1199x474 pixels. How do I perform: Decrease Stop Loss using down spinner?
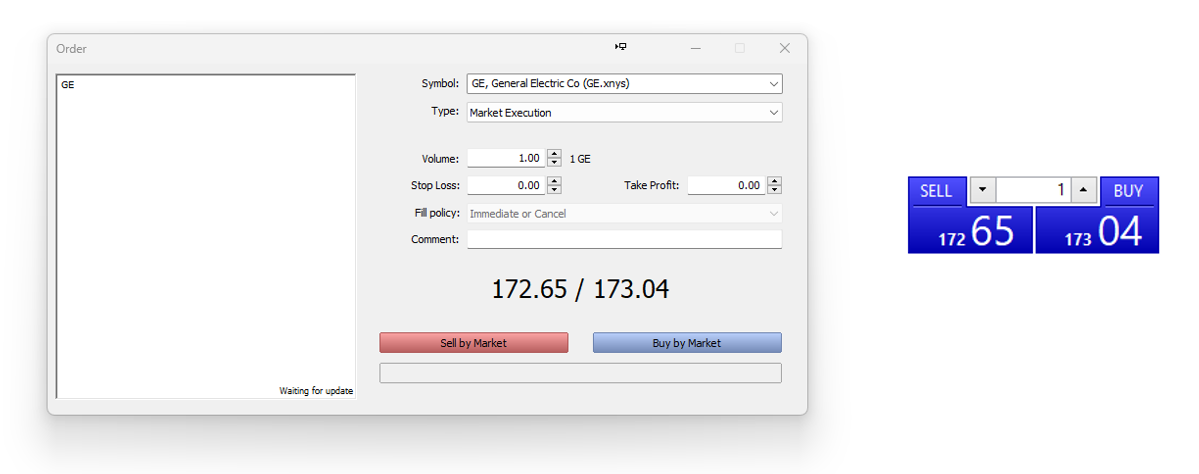(x=555, y=189)
